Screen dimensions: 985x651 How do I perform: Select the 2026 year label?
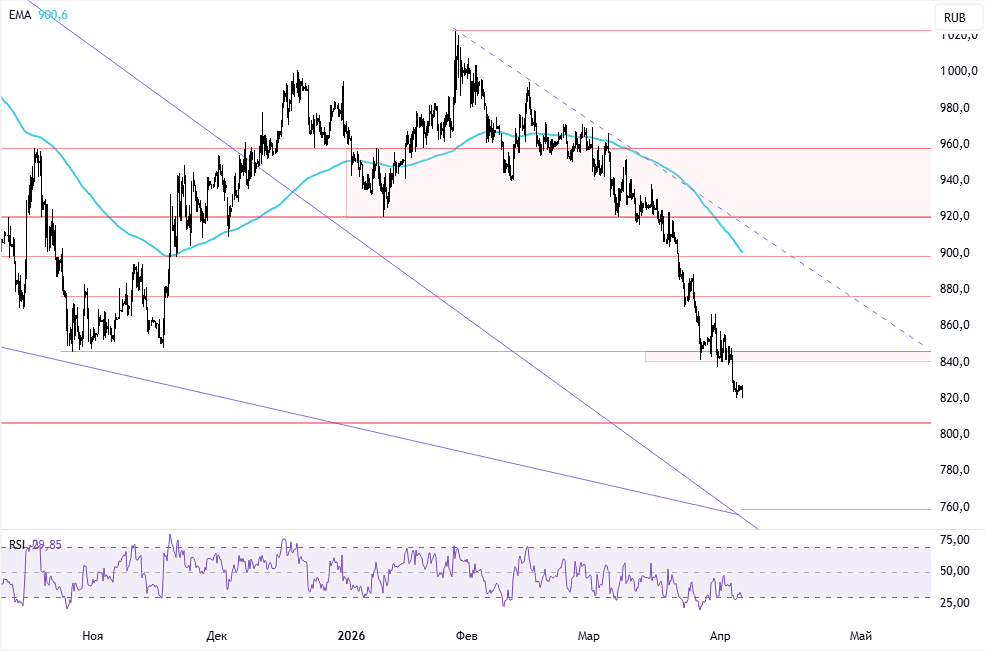(x=351, y=634)
